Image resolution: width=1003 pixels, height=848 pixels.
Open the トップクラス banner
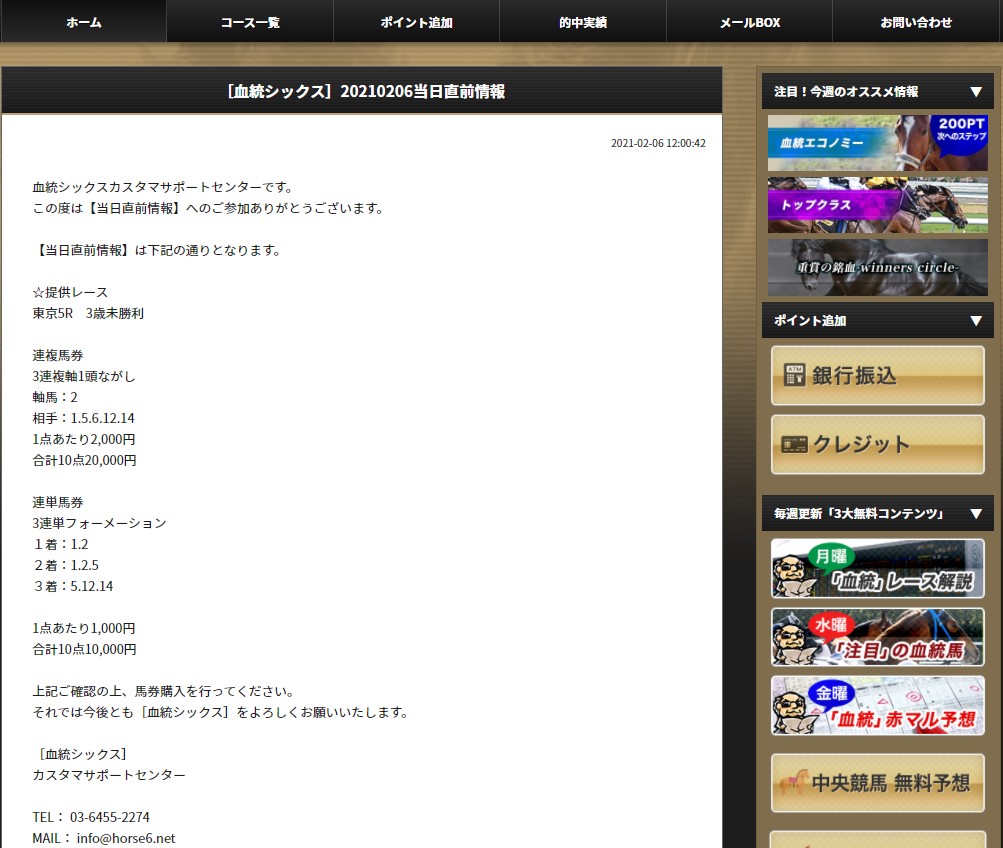[x=878, y=205]
